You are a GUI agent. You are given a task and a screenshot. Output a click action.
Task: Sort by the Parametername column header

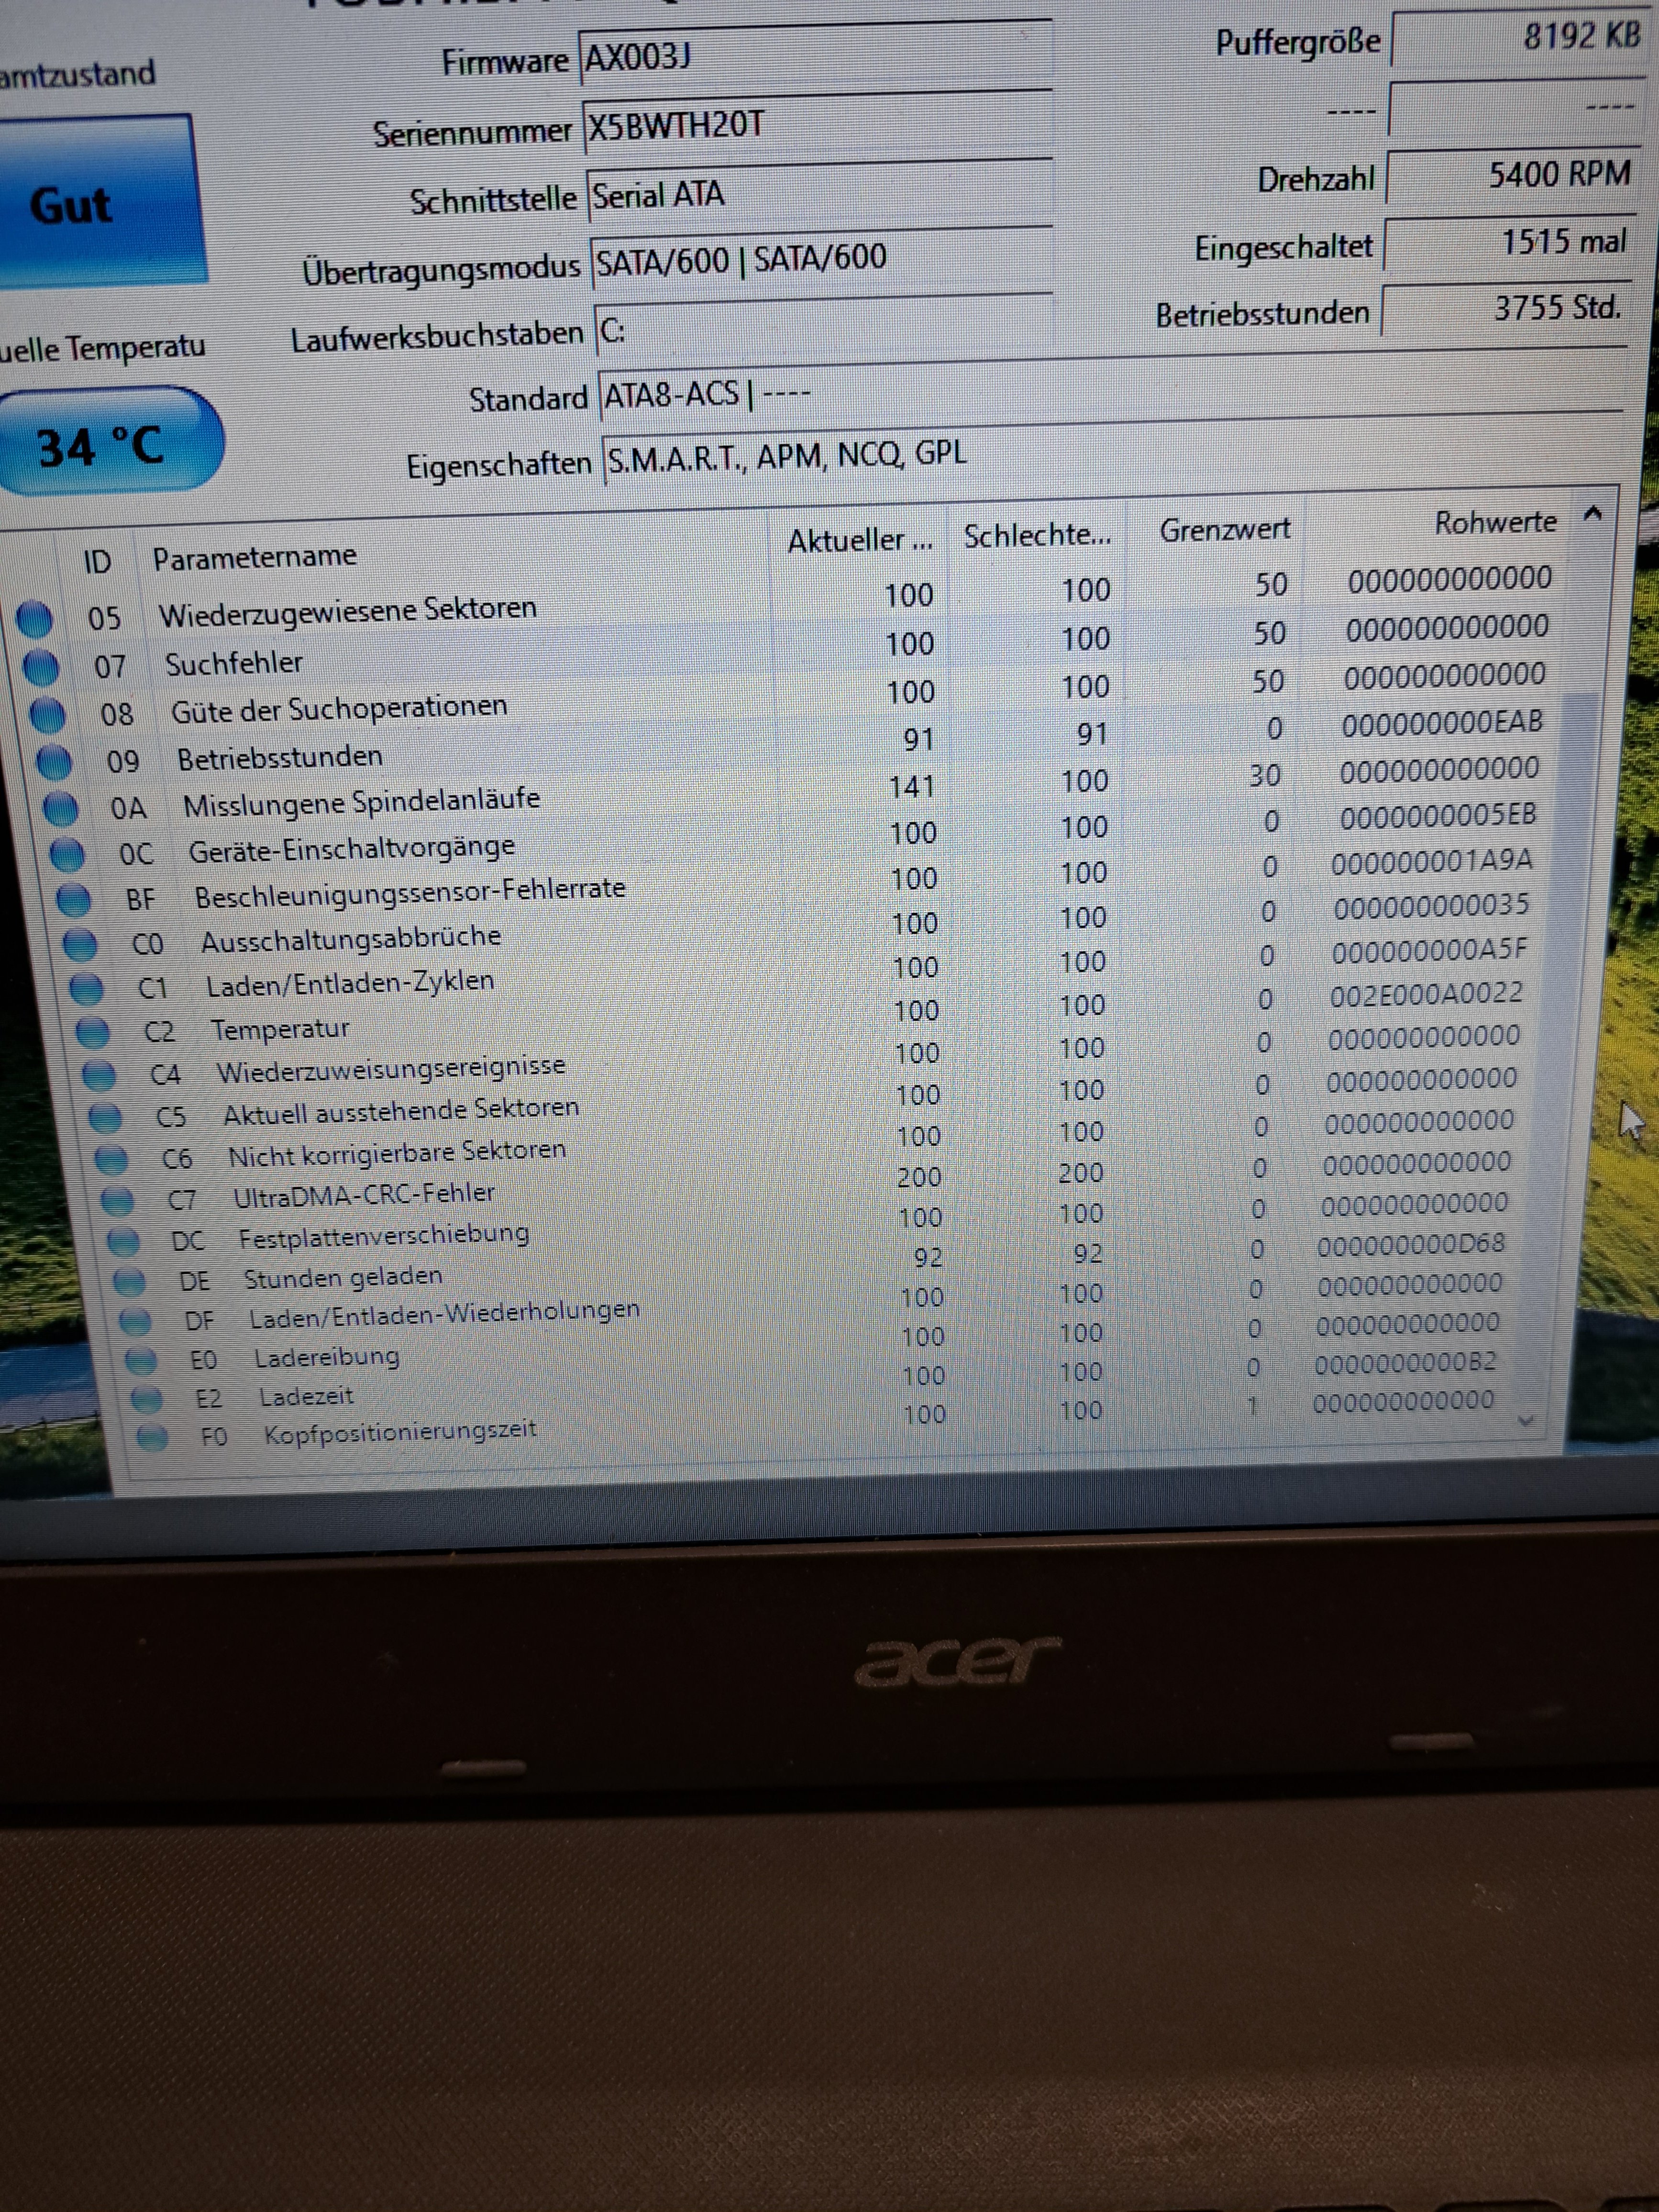tap(255, 556)
